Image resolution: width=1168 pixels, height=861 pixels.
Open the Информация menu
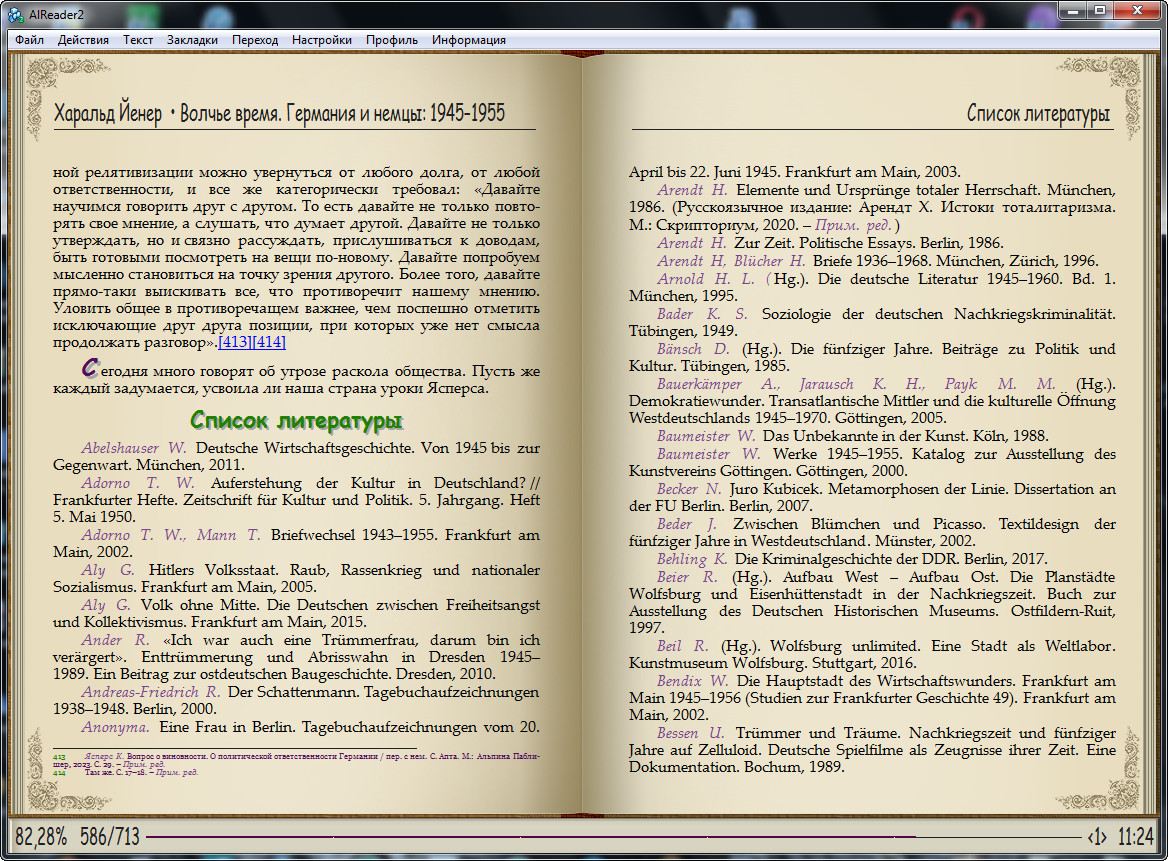tap(469, 40)
